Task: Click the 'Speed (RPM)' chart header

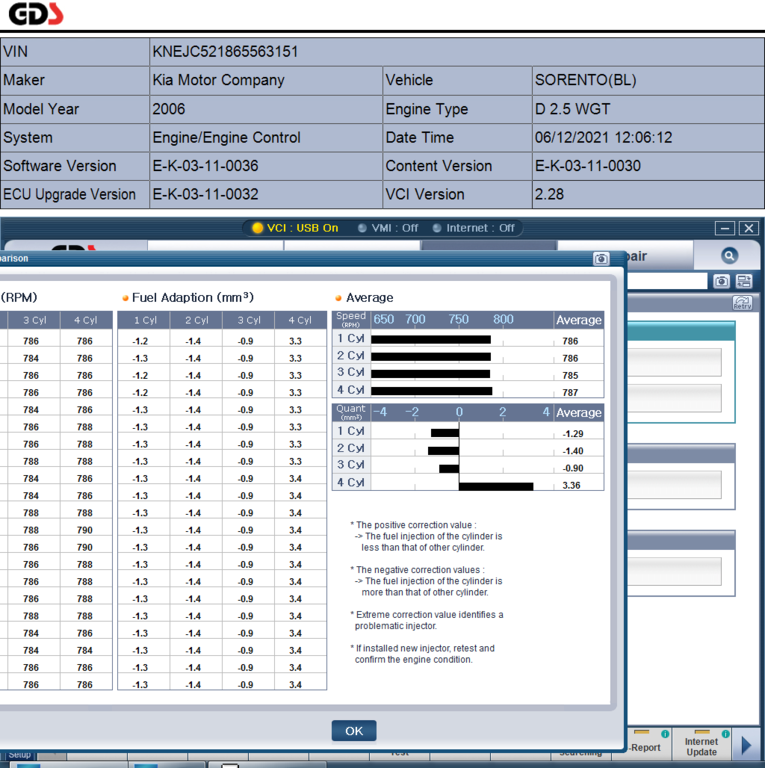Action: point(351,319)
